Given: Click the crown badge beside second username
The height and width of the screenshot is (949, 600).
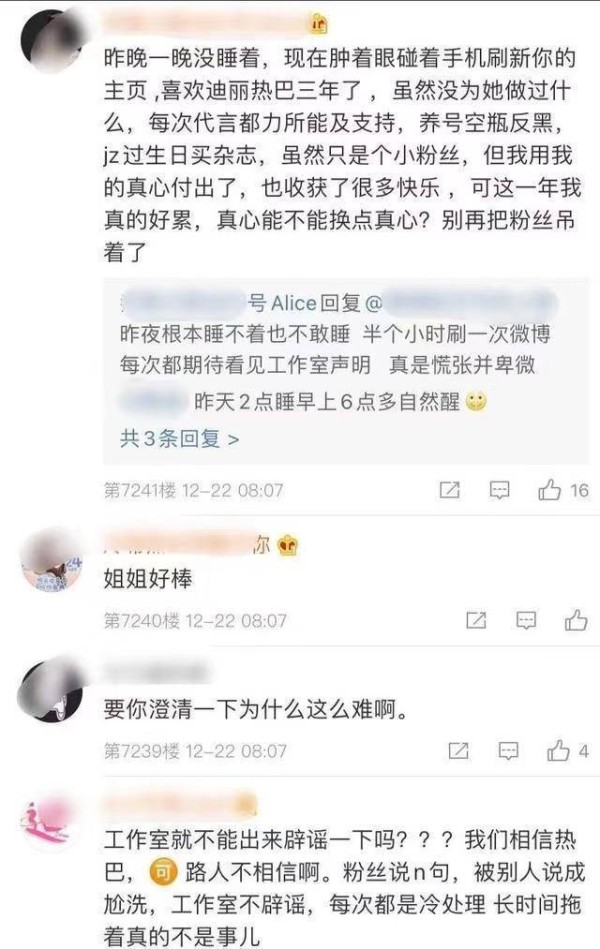Looking at the screenshot, I should pyautogui.click(x=287, y=545).
